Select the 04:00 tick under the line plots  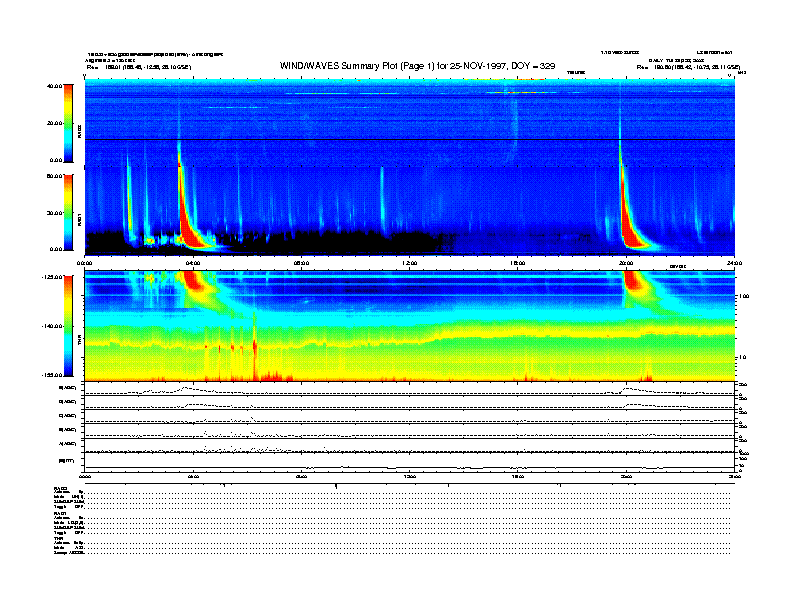(193, 476)
